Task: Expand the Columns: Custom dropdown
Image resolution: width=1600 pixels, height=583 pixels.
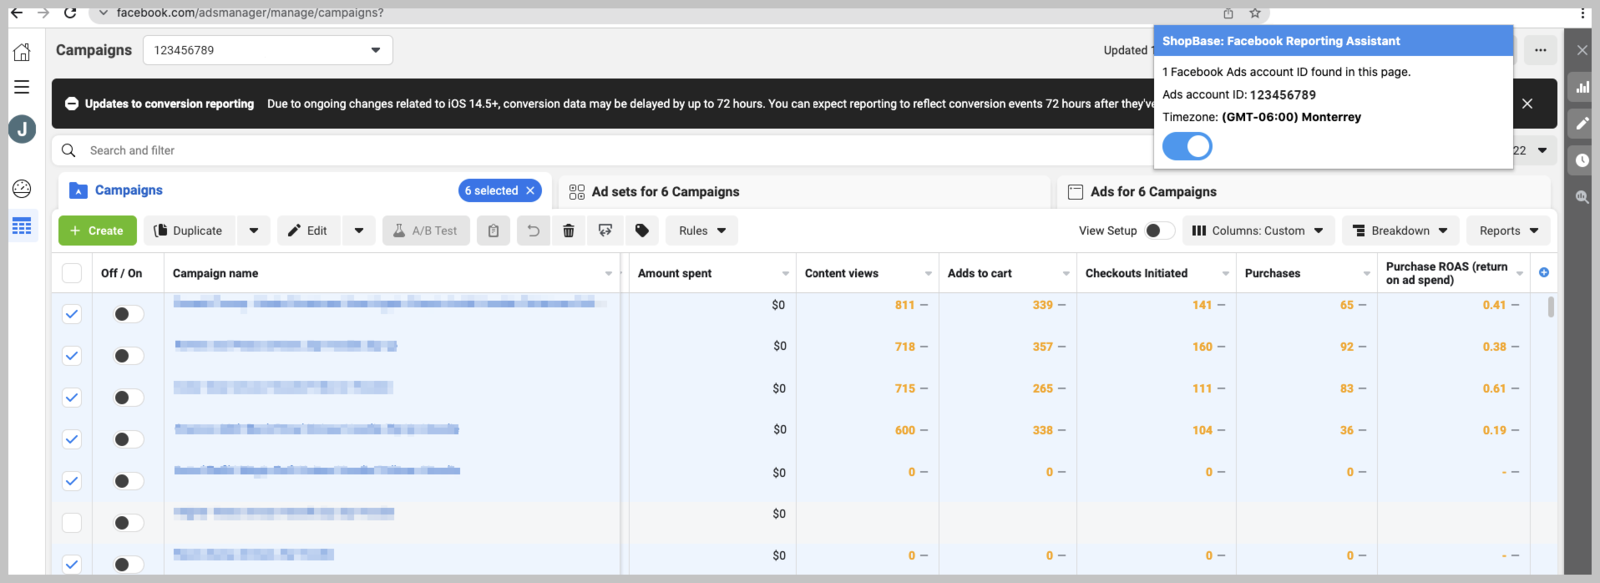Action: click(x=1257, y=231)
